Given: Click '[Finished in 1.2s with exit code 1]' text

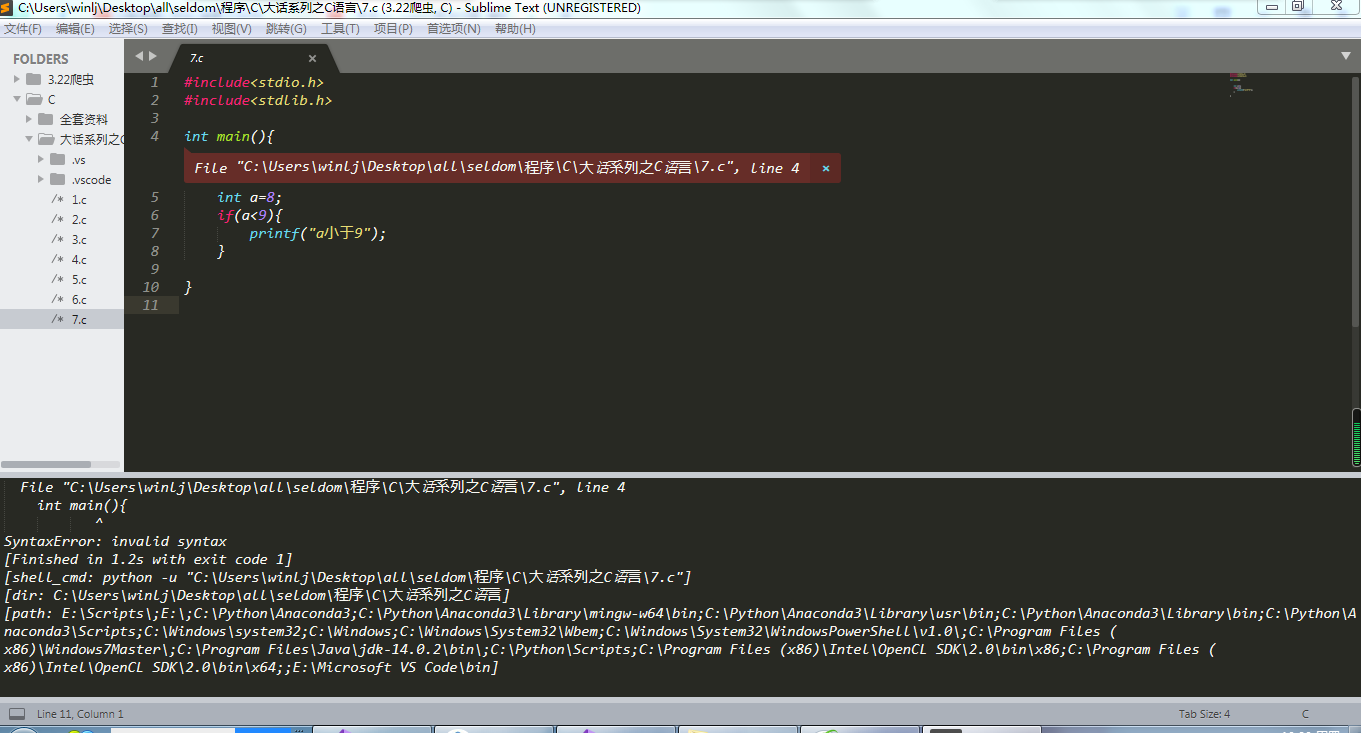Looking at the screenshot, I should 148,559.
